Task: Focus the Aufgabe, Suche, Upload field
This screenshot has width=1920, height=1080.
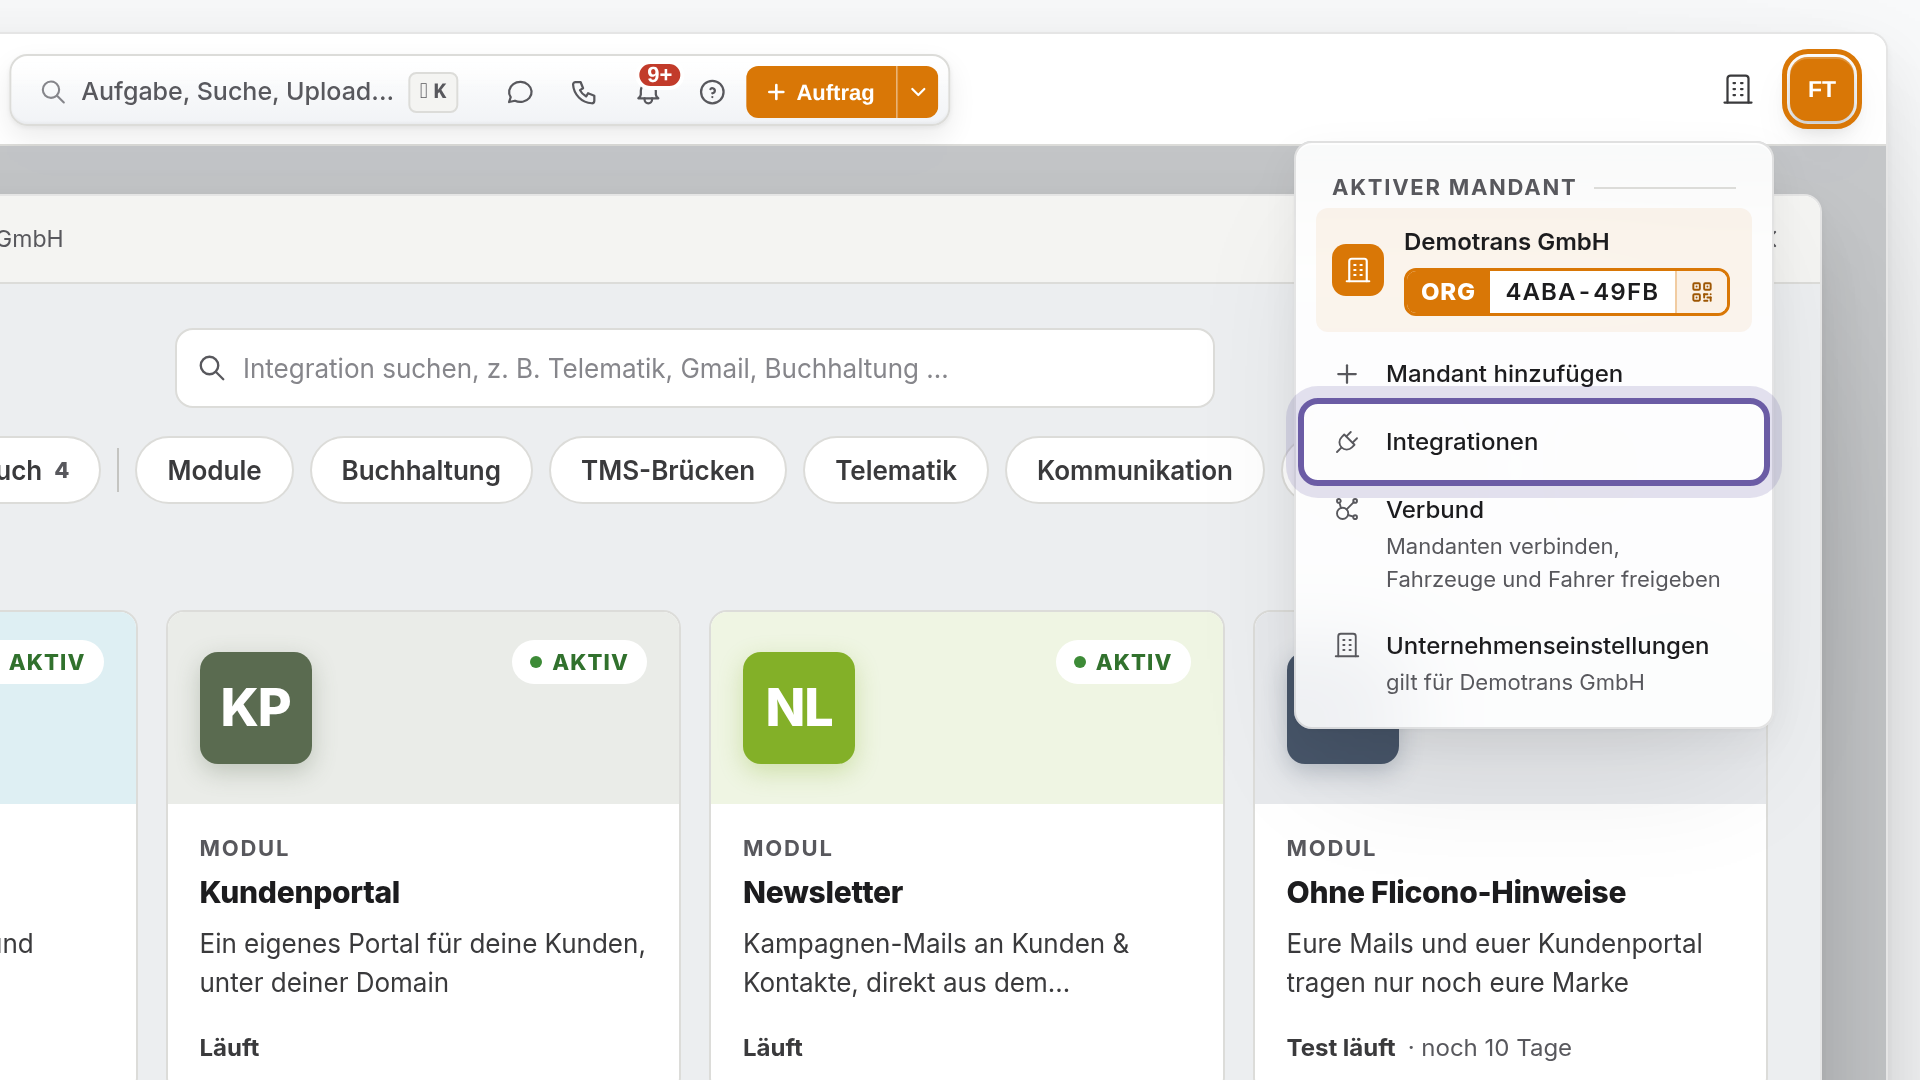Action: tap(237, 92)
